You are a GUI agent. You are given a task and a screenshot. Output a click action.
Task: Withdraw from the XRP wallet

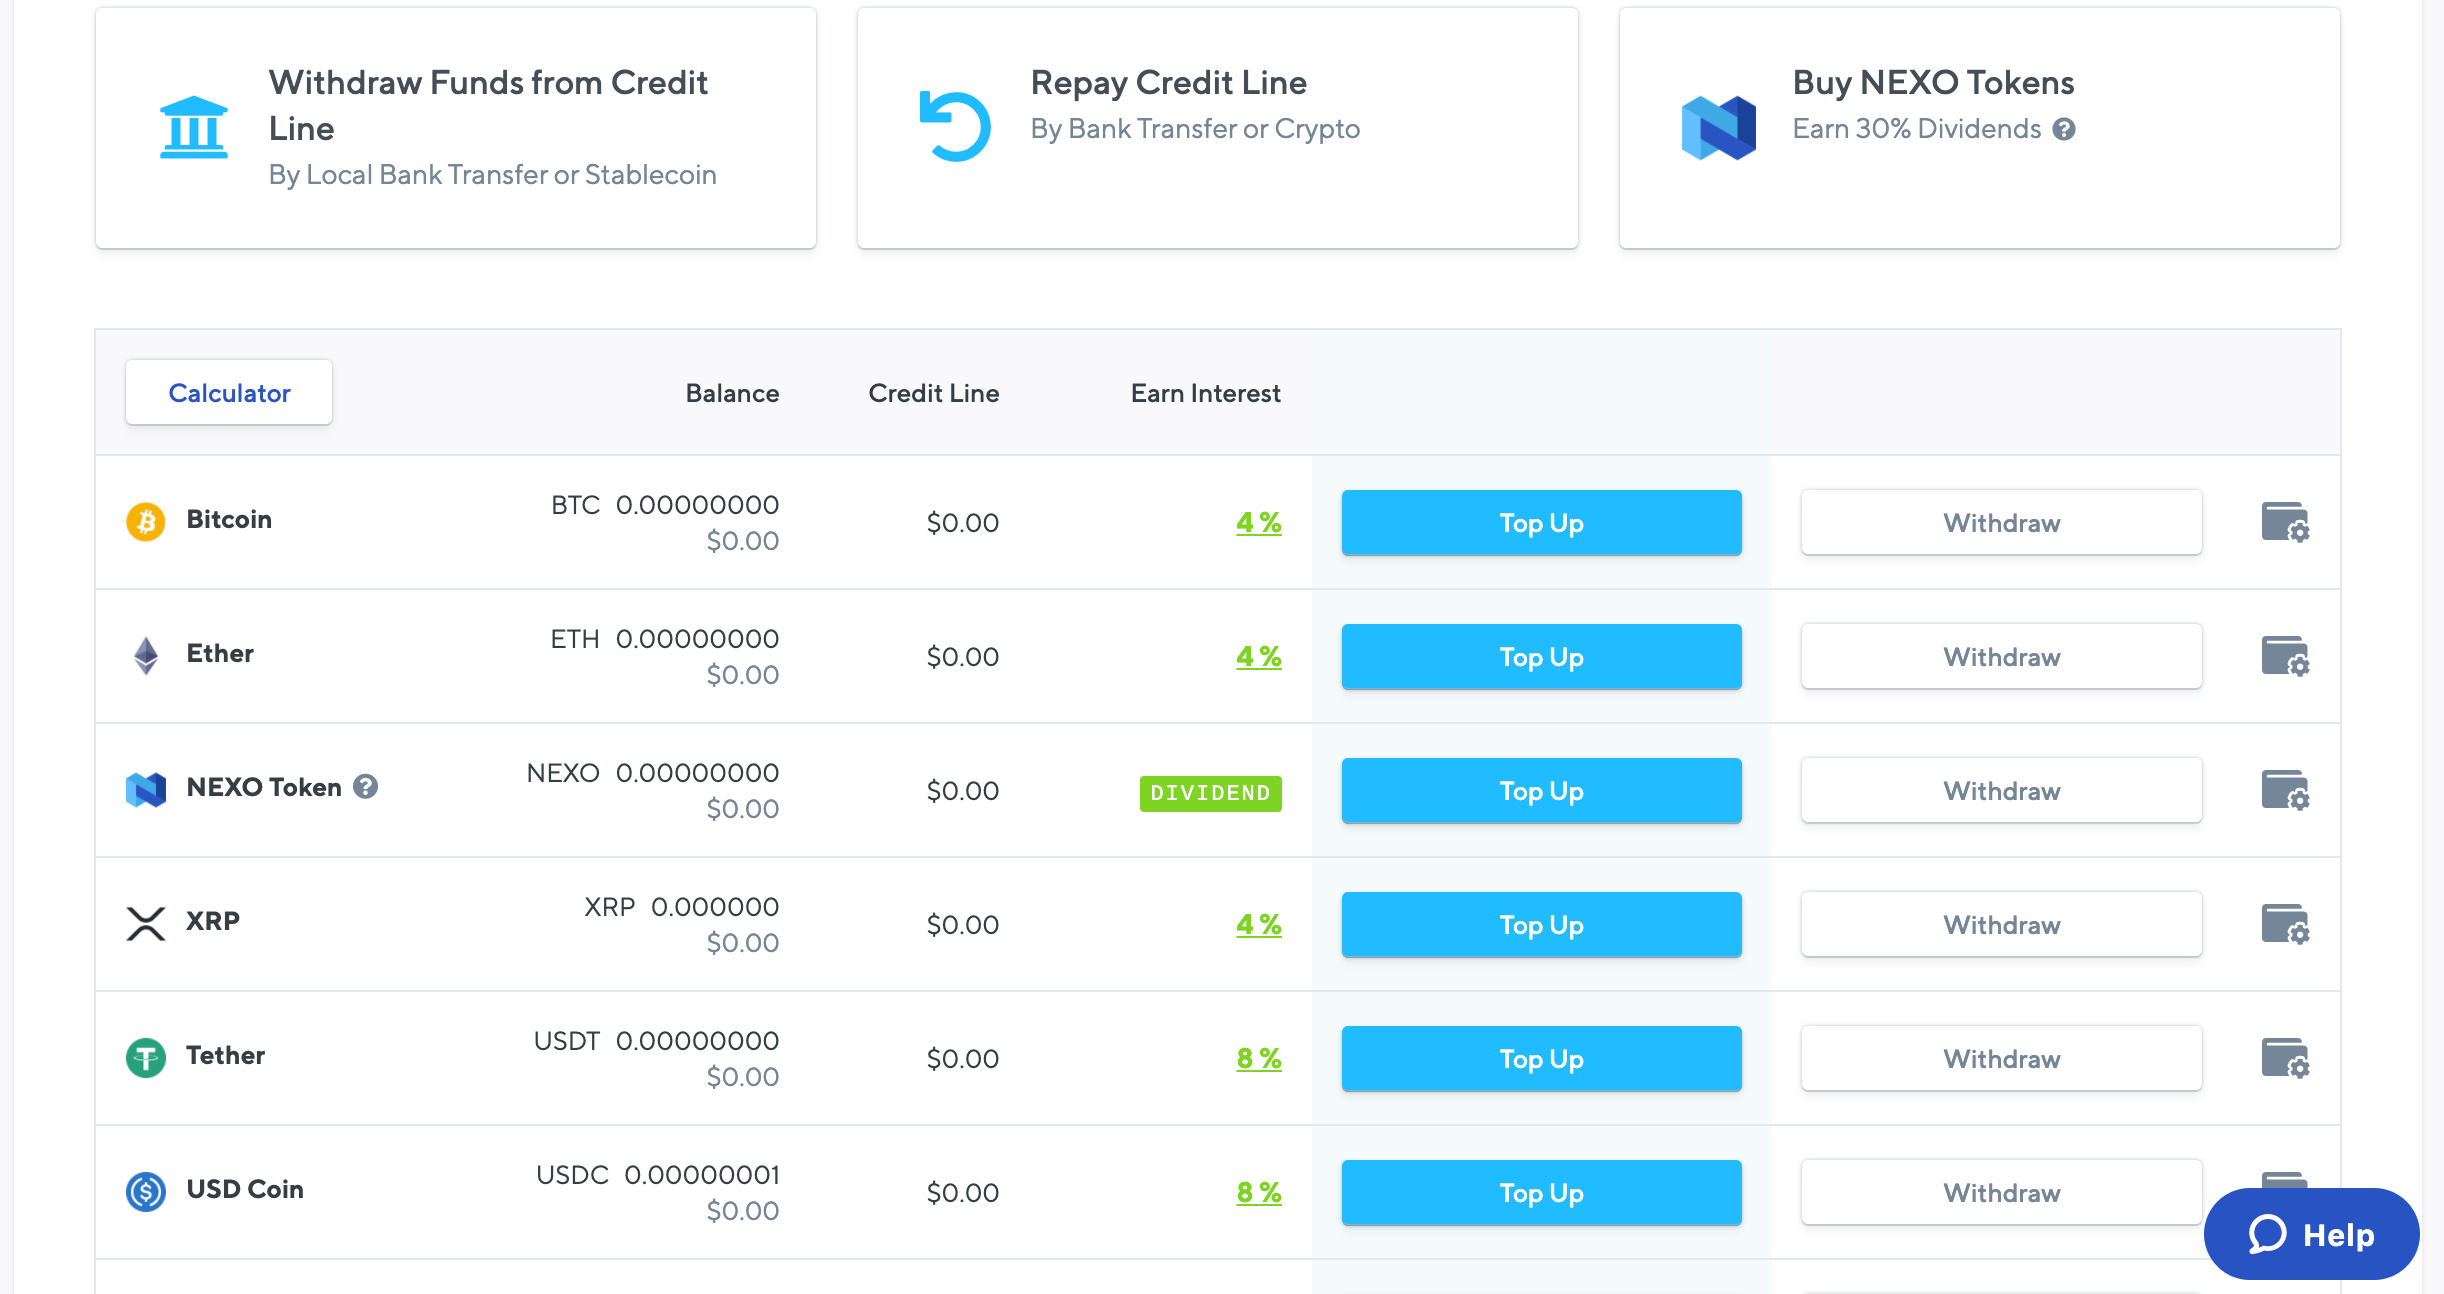[2001, 924]
